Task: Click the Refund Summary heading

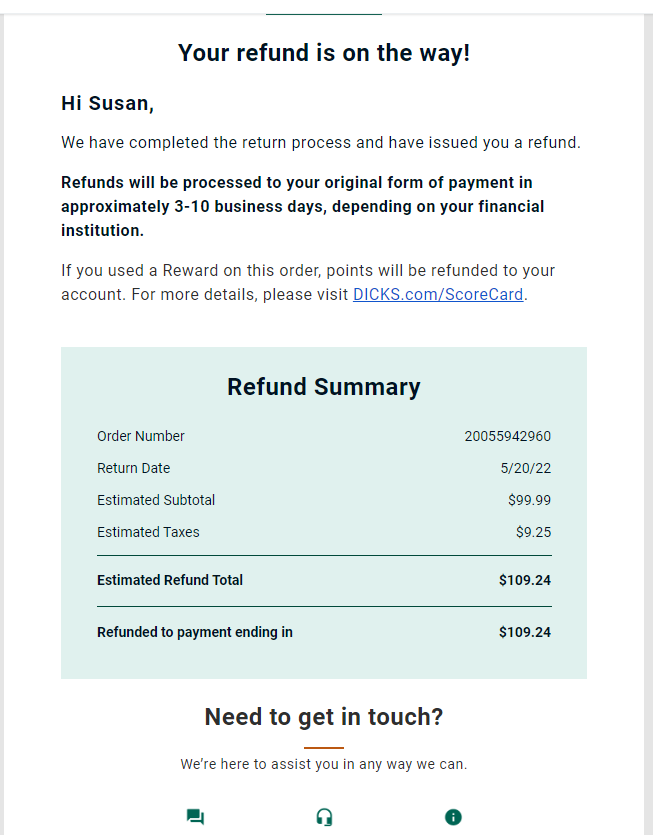Action: pos(324,387)
